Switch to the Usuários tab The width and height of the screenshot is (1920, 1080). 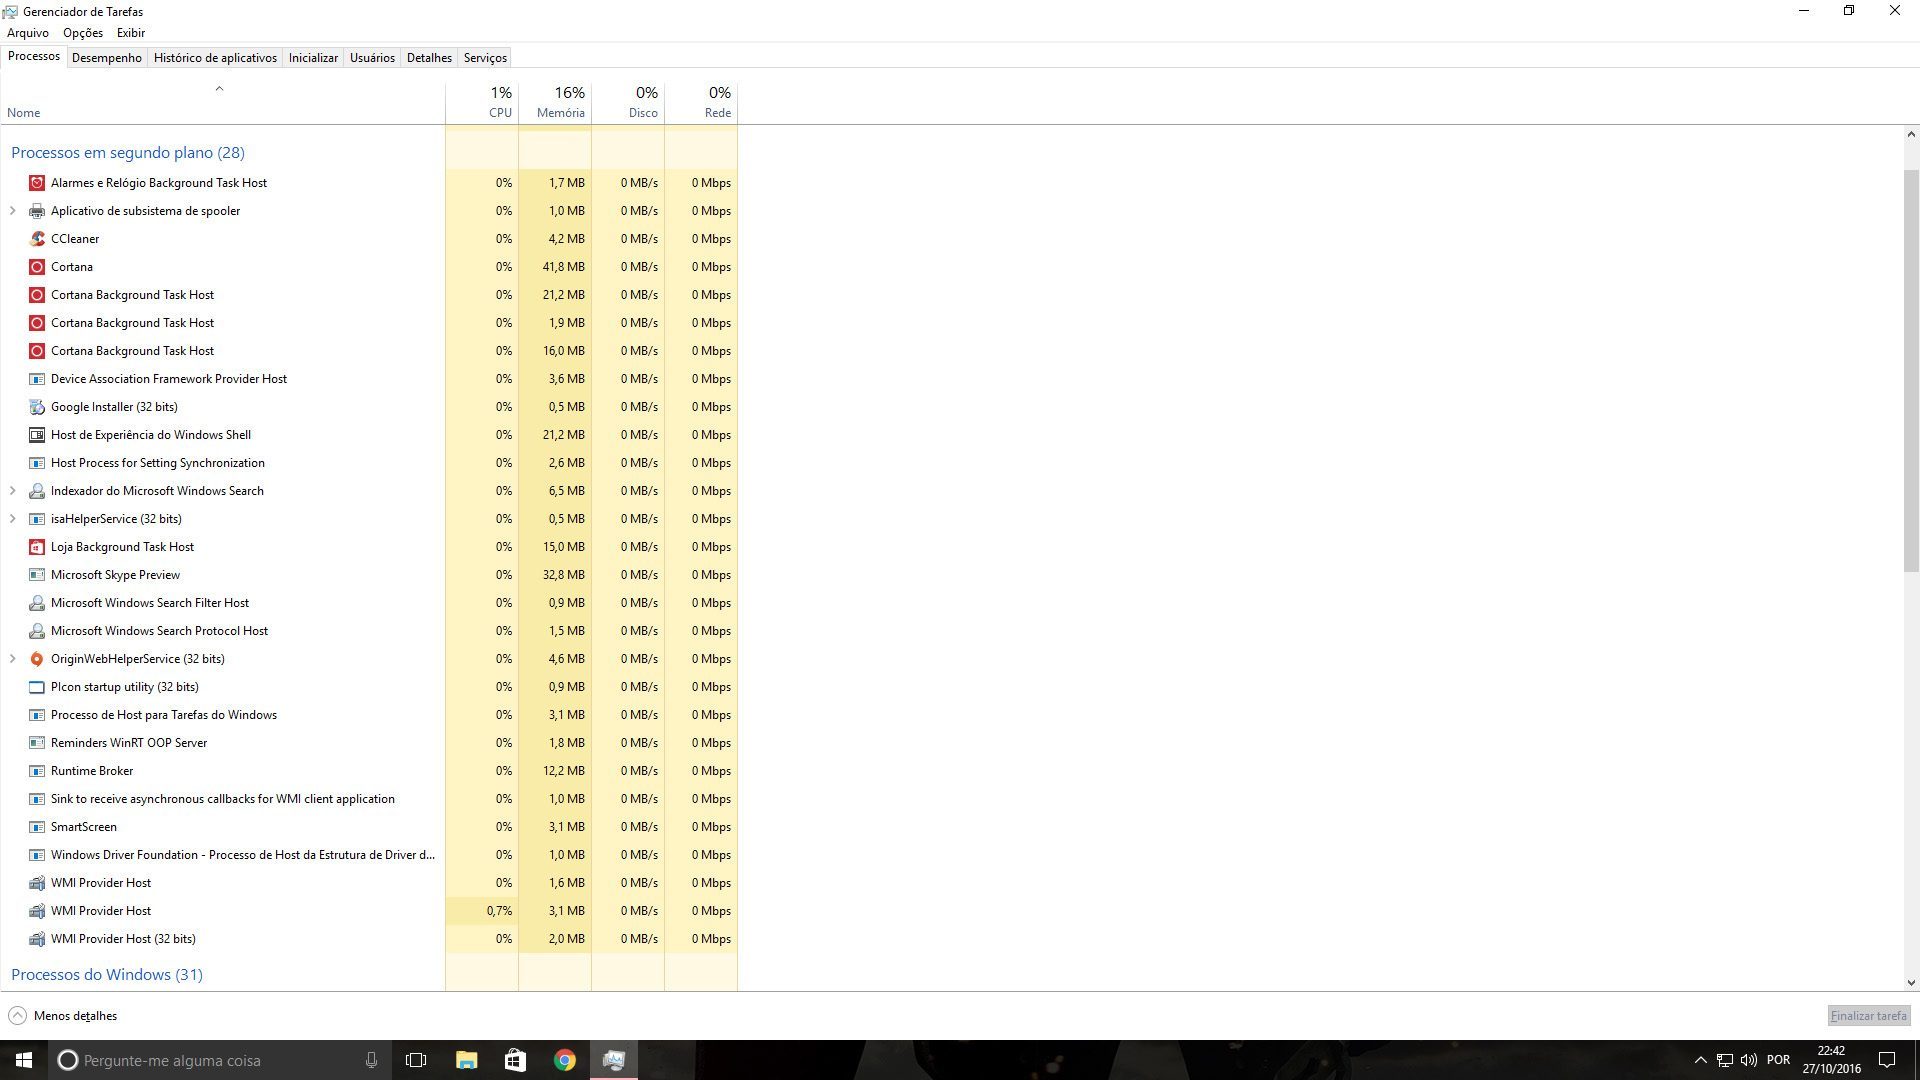coord(372,58)
